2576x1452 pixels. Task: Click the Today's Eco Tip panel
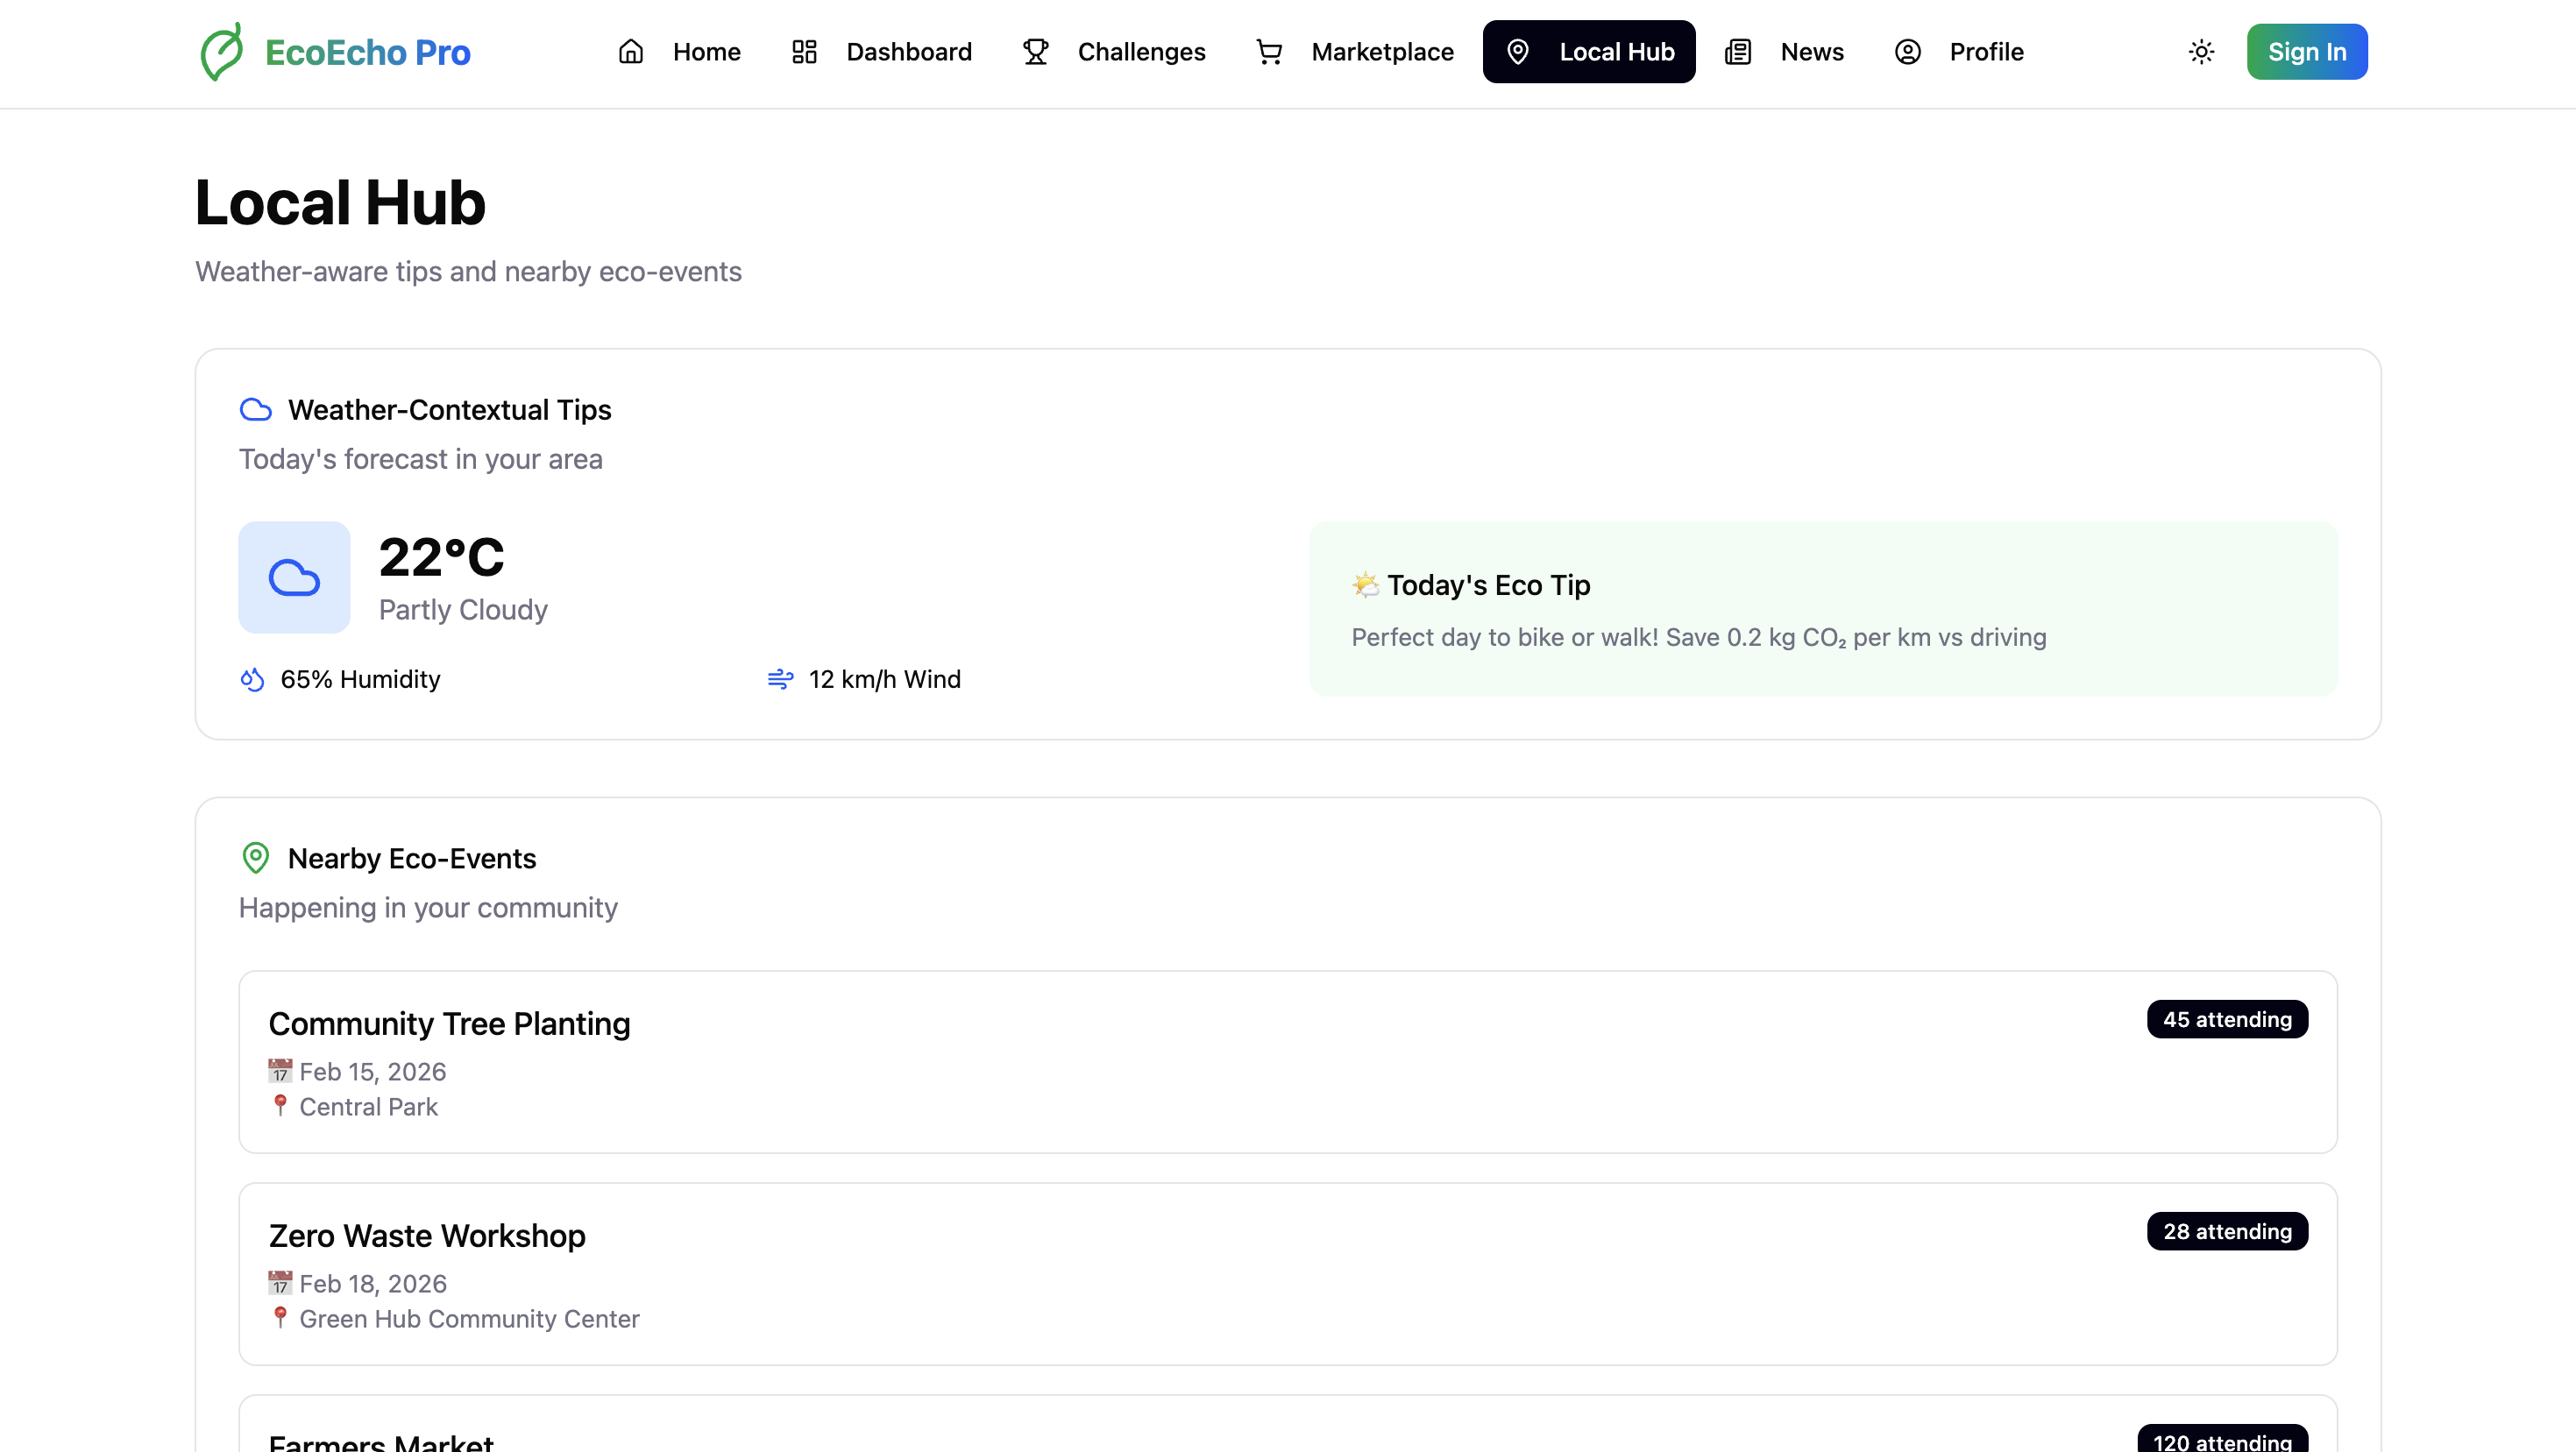pos(1822,608)
